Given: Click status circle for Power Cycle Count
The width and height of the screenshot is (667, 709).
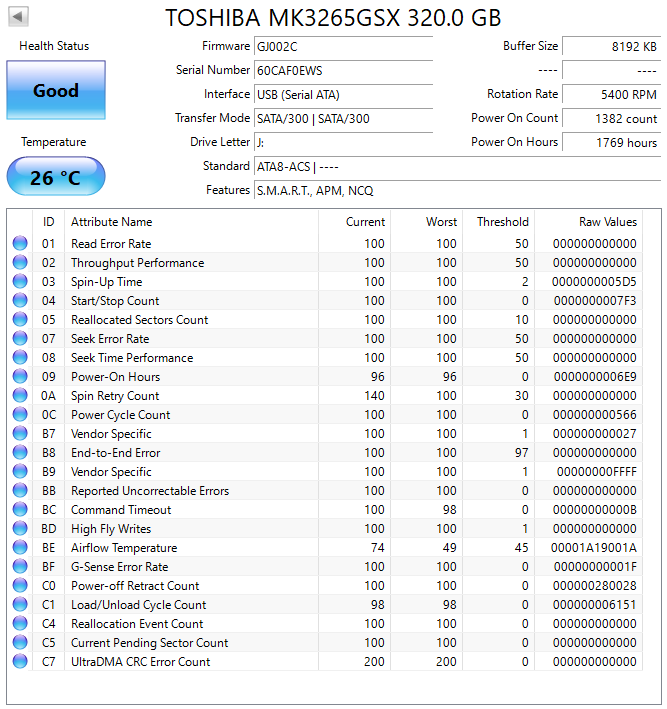Looking at the screenshot, I should coord(20,414).
